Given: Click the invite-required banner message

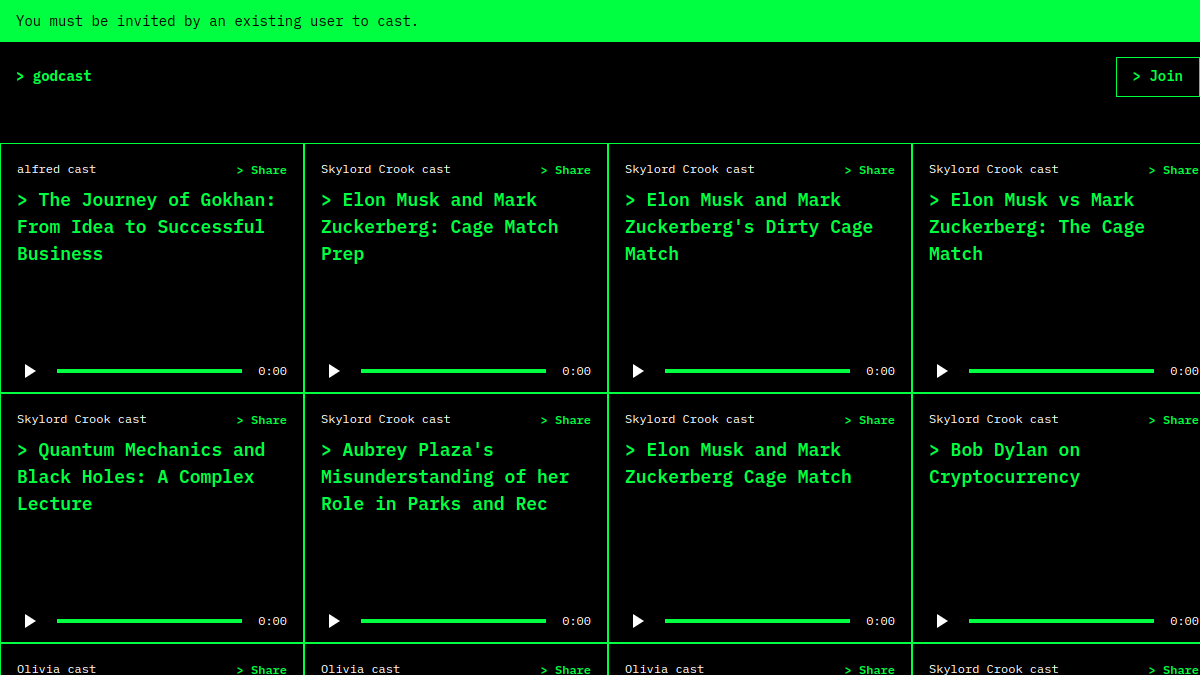Looking at the screenshot, I should 217,21.
